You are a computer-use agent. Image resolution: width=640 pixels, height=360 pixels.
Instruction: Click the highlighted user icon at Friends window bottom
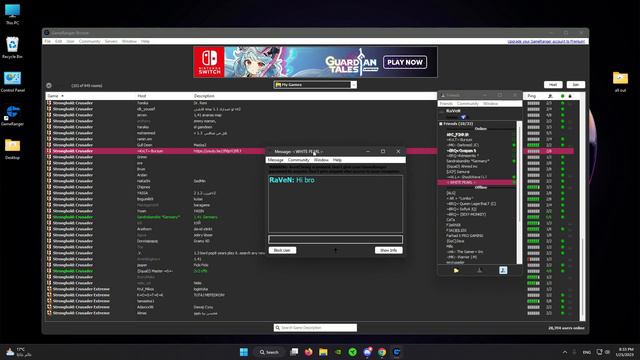503,270
